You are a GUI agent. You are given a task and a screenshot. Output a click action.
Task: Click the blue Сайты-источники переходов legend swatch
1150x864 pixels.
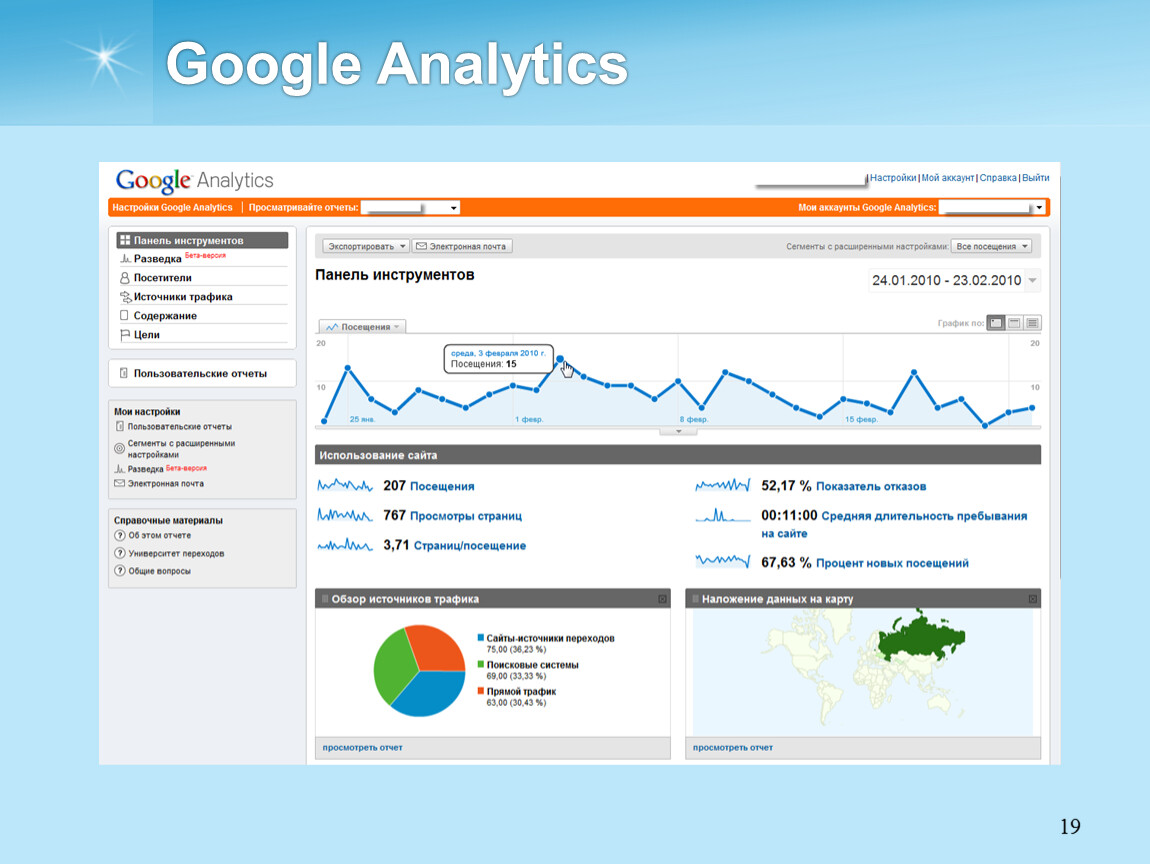pyautogui.click(x=480, y=638)
